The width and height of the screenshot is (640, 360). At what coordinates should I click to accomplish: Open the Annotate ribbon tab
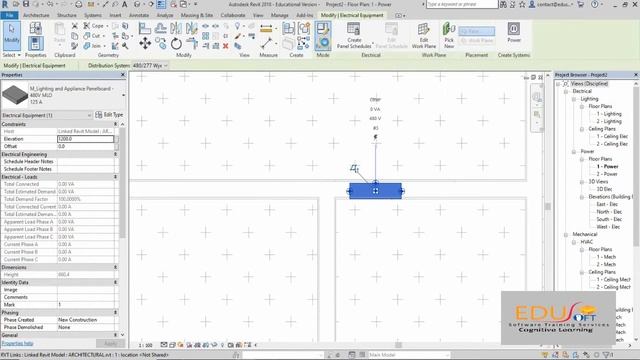[139, 15]
